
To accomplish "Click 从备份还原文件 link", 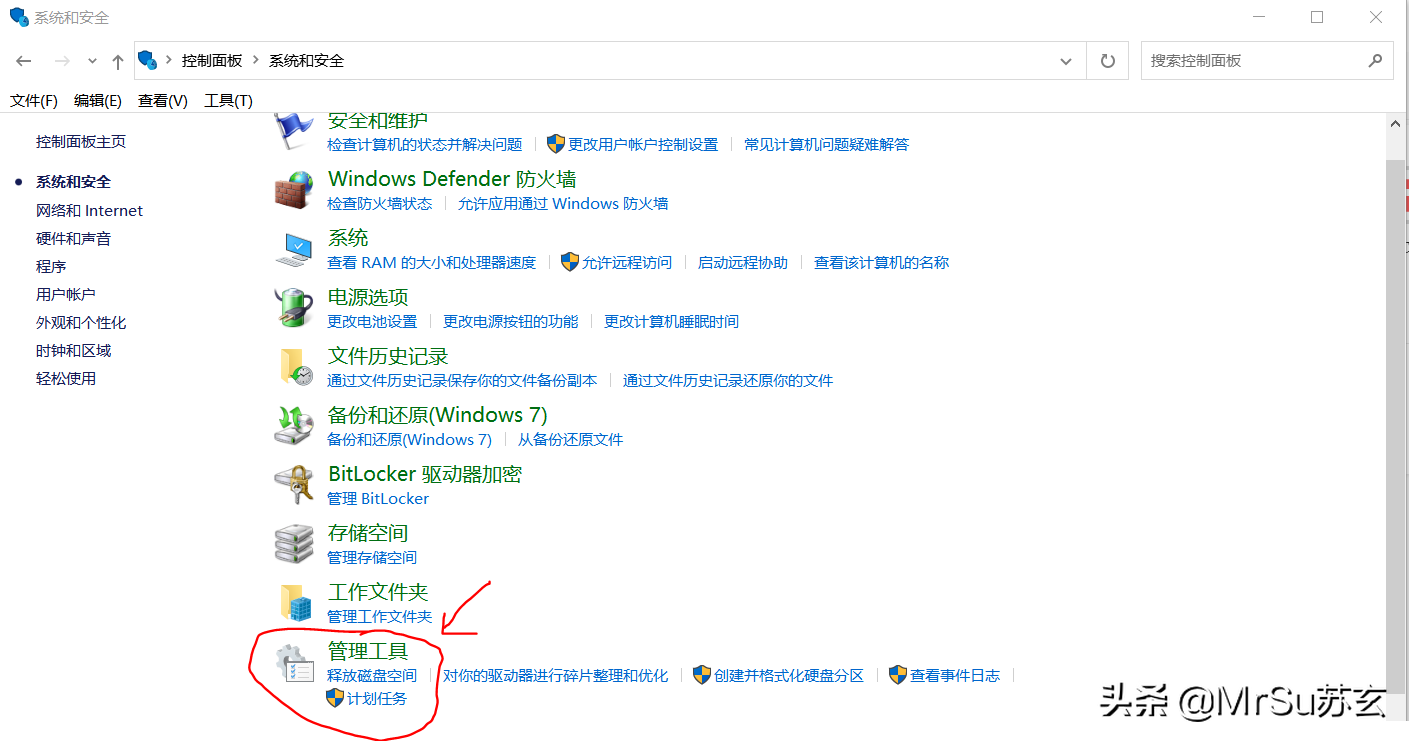I will [571, 439].
